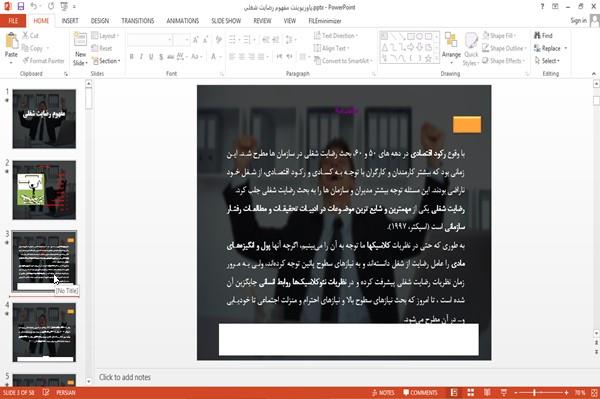This screenshot has height=399, width=600.
Task: Click the Reset slide icon
Action: (102, 48)
